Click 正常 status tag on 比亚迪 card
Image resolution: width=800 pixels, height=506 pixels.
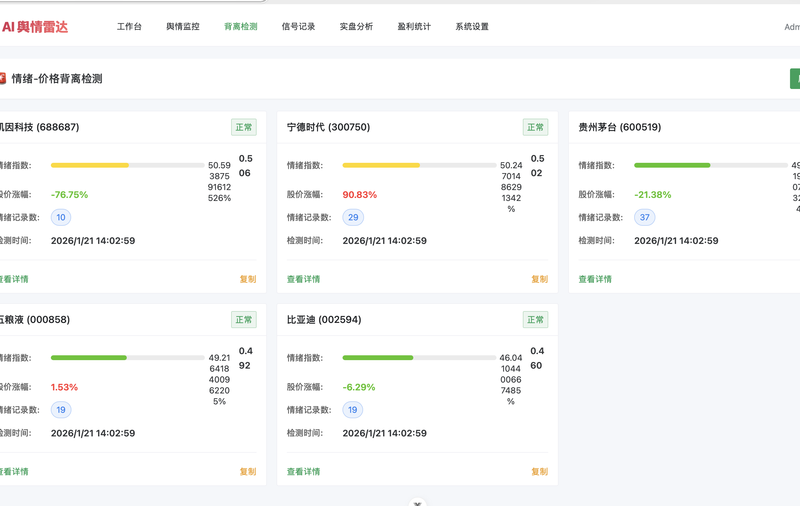coord(535,320)
